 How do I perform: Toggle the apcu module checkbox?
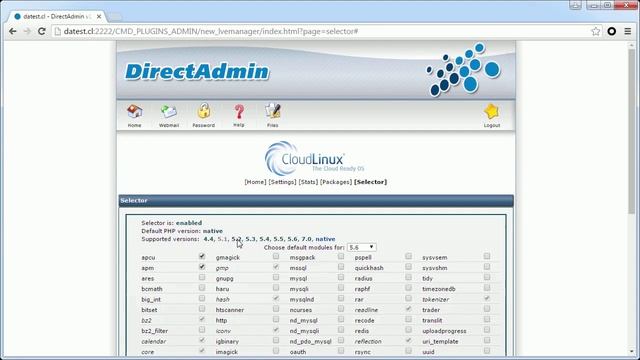[x=202, y=256]
